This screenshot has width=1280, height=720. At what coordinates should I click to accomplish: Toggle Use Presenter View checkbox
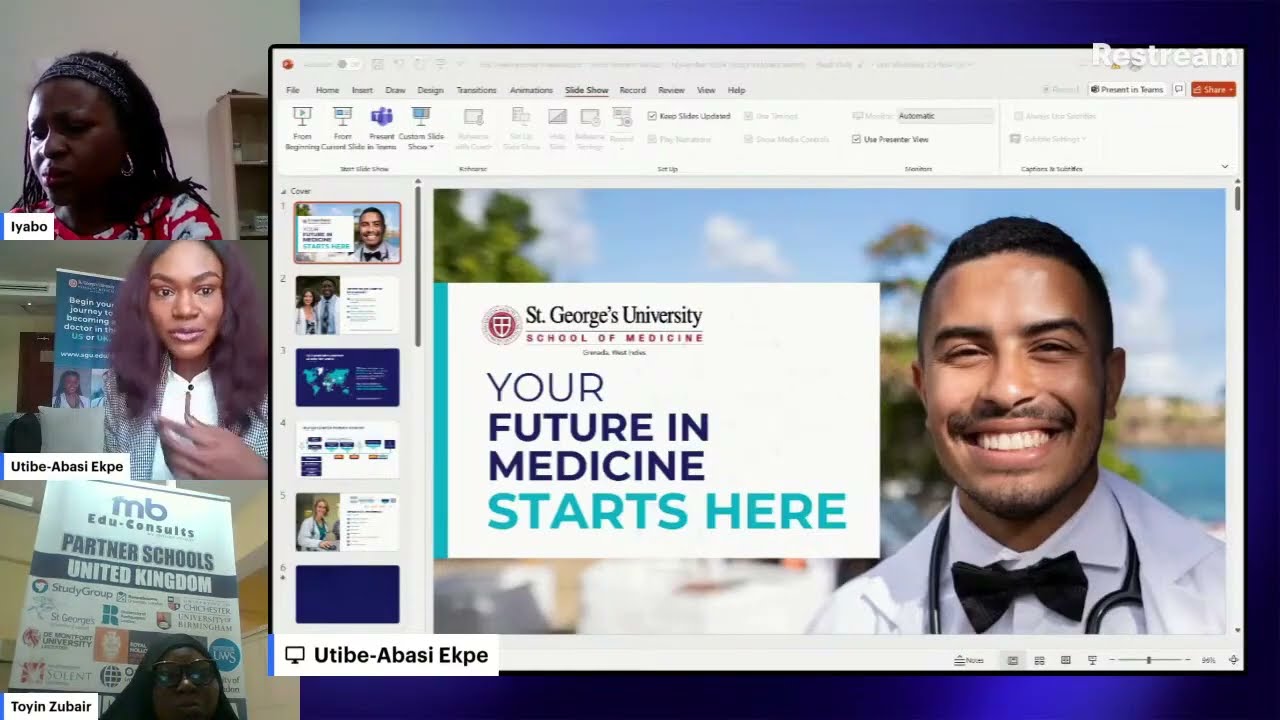pyautogui.click(x=856, y=139)
